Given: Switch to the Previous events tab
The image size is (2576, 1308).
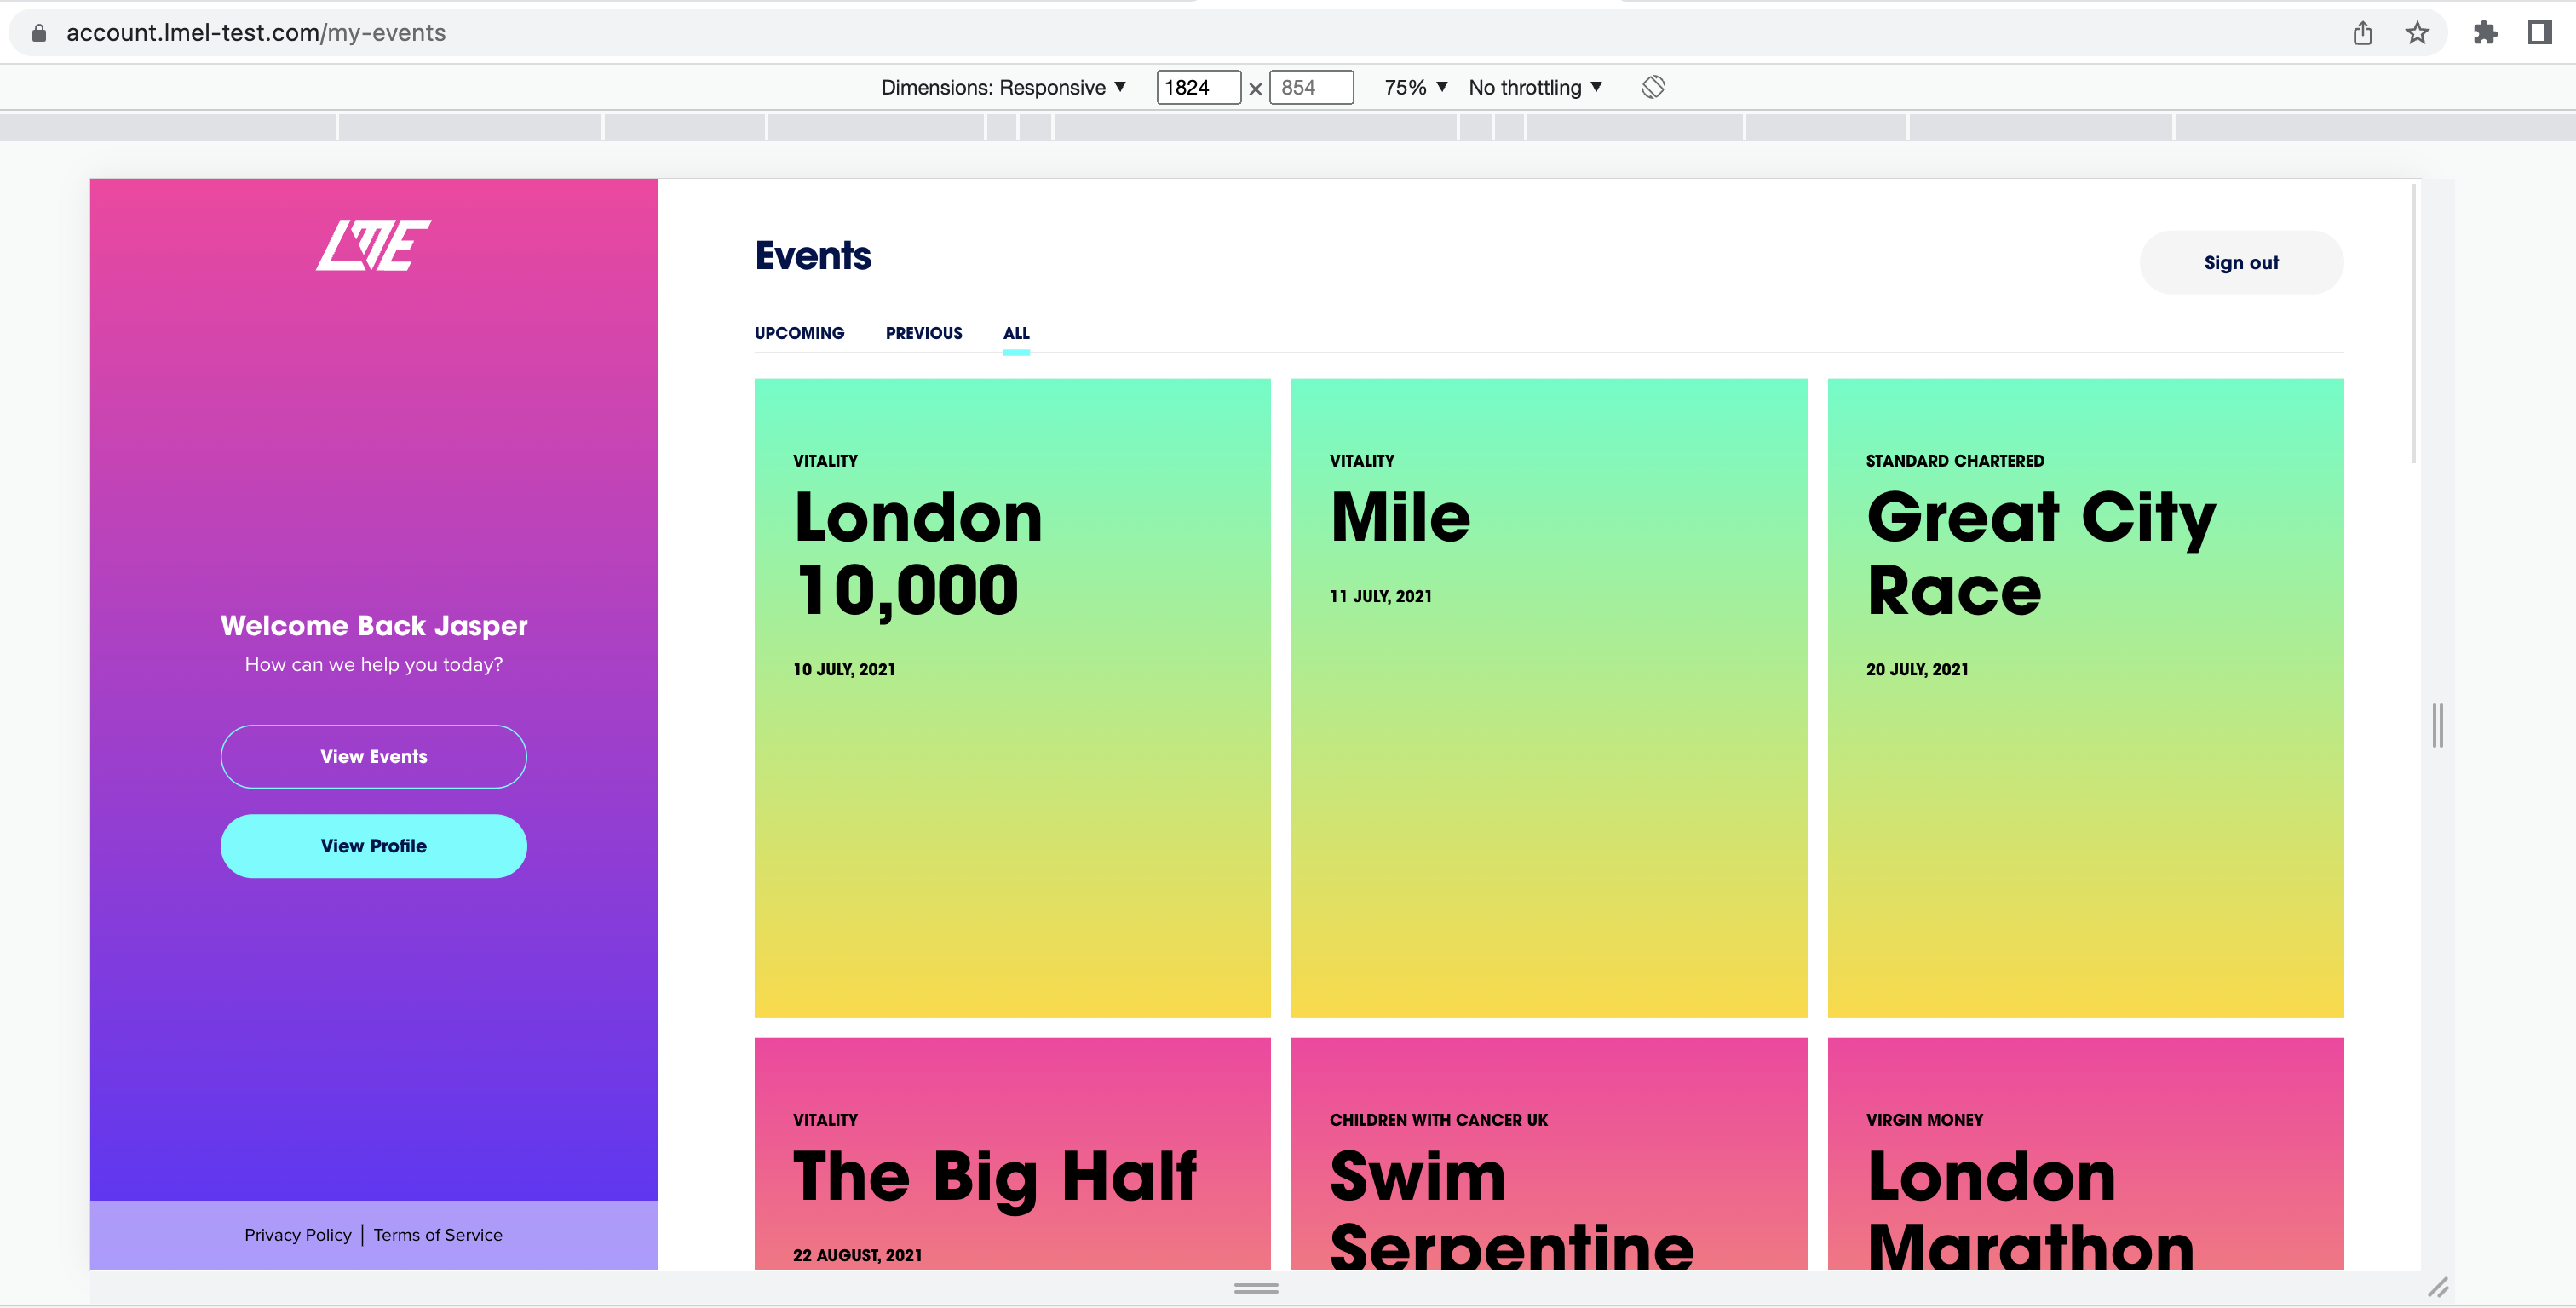Looking at the screenshot, I should (923, 333).
